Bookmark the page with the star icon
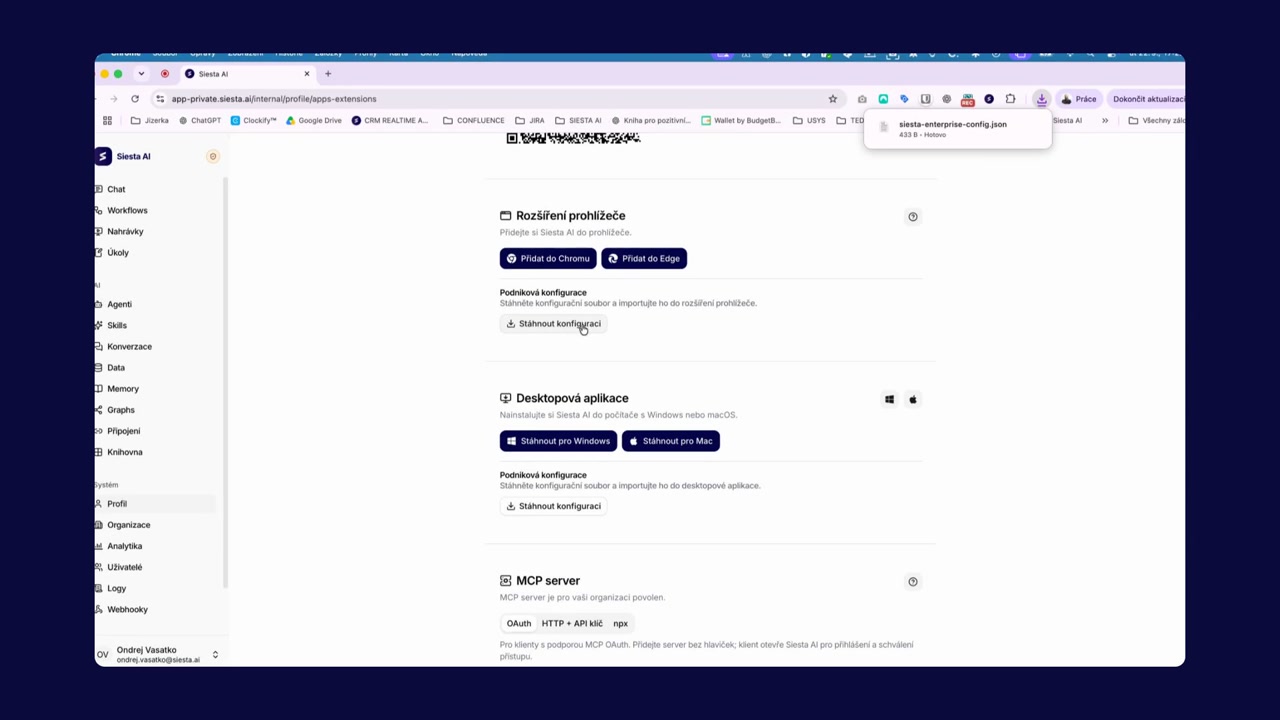This screenshot has width=1280, height=720. click(x=832, y=99)
